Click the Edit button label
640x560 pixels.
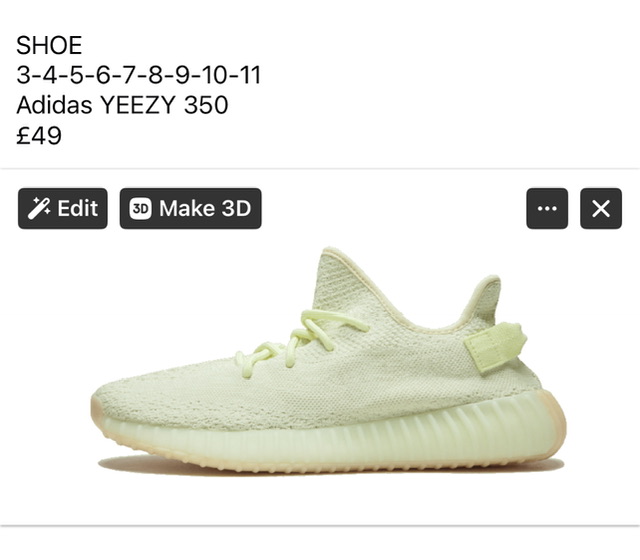tap(78, 208)
